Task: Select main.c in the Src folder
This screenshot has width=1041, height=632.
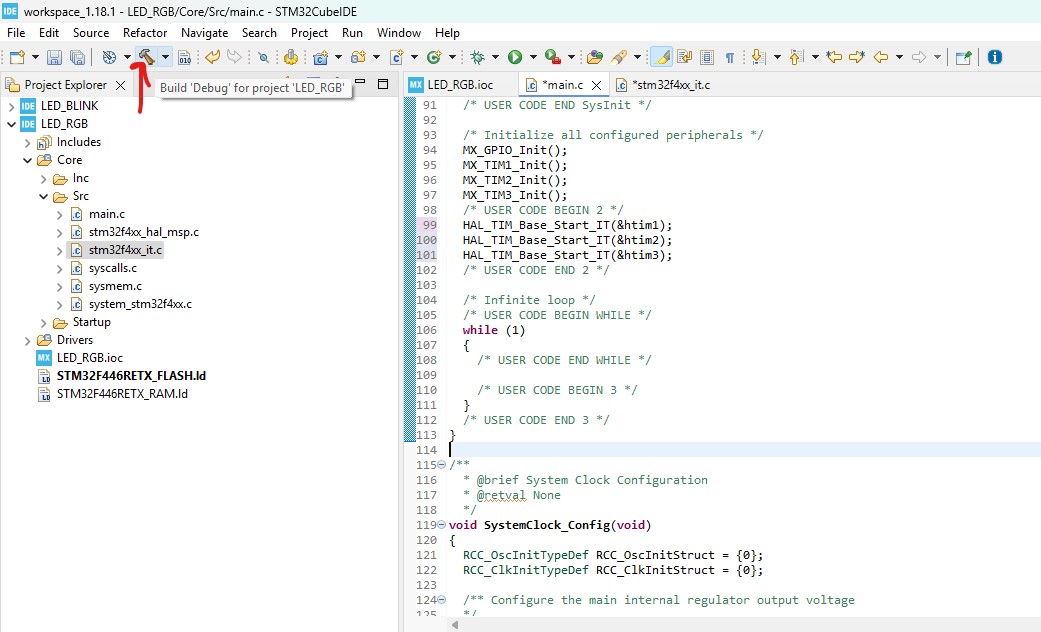Action: [107, 214]
